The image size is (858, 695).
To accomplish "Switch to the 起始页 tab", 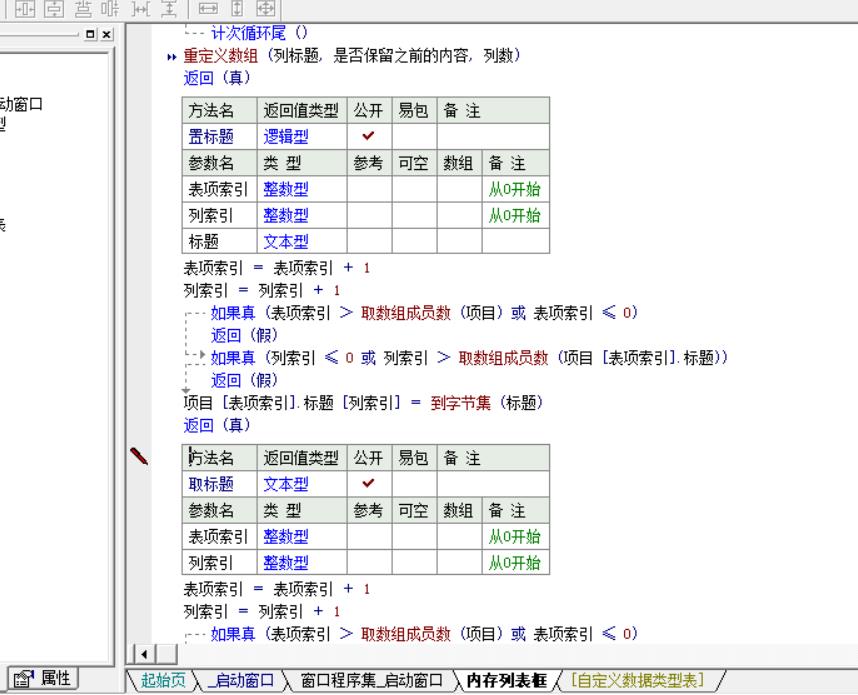I will coord(162,681).
